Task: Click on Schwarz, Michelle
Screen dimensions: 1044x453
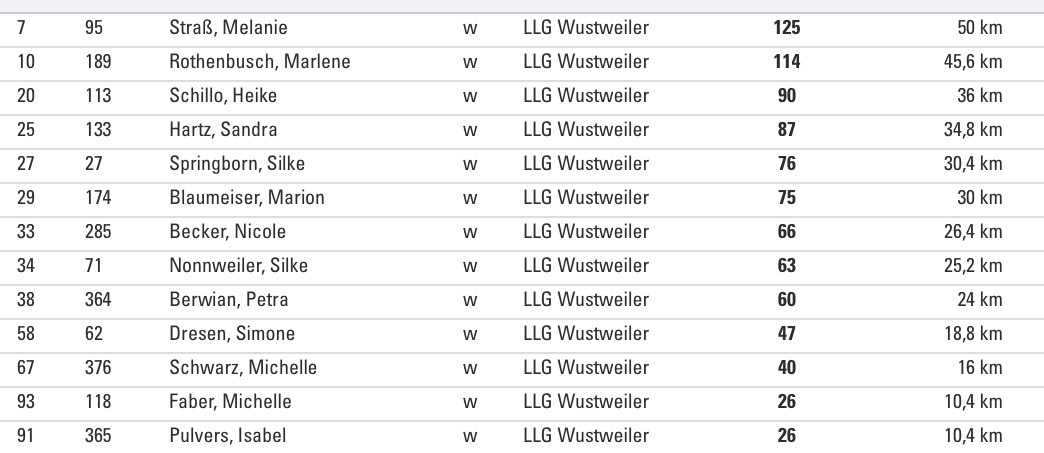Action: (243, 368)
